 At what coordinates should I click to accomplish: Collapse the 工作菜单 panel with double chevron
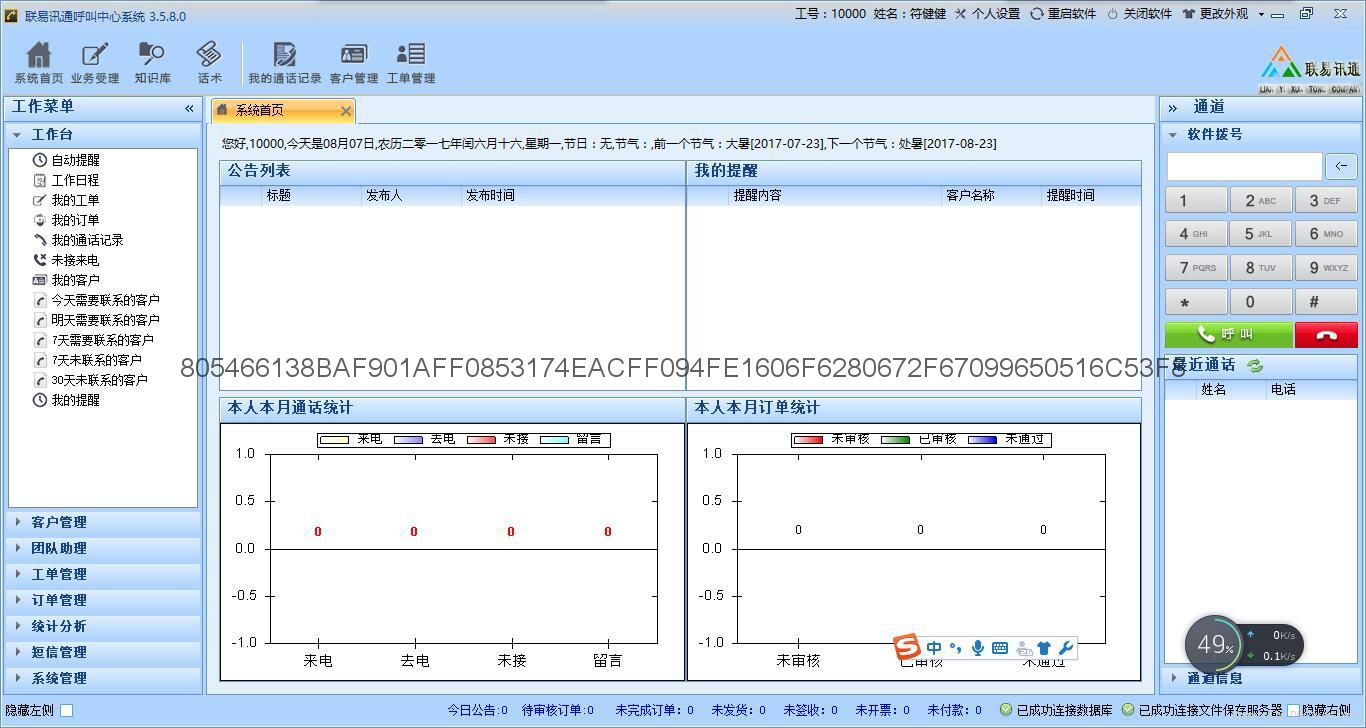pyautogui.click(x=189, y=108)
